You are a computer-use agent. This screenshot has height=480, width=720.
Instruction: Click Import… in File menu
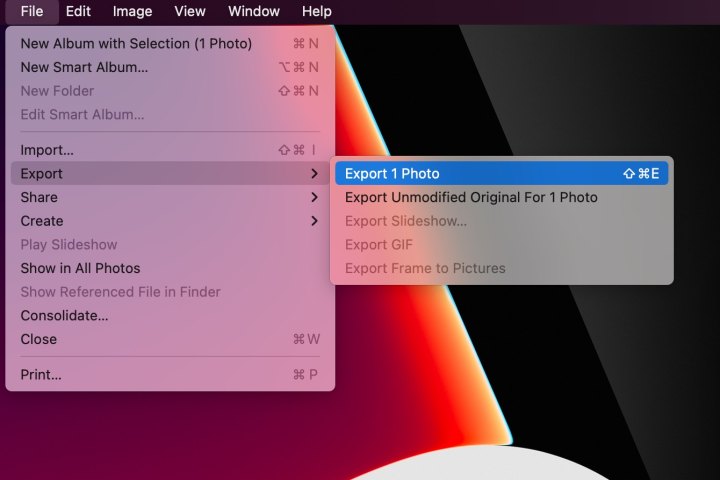coord(47,150)
